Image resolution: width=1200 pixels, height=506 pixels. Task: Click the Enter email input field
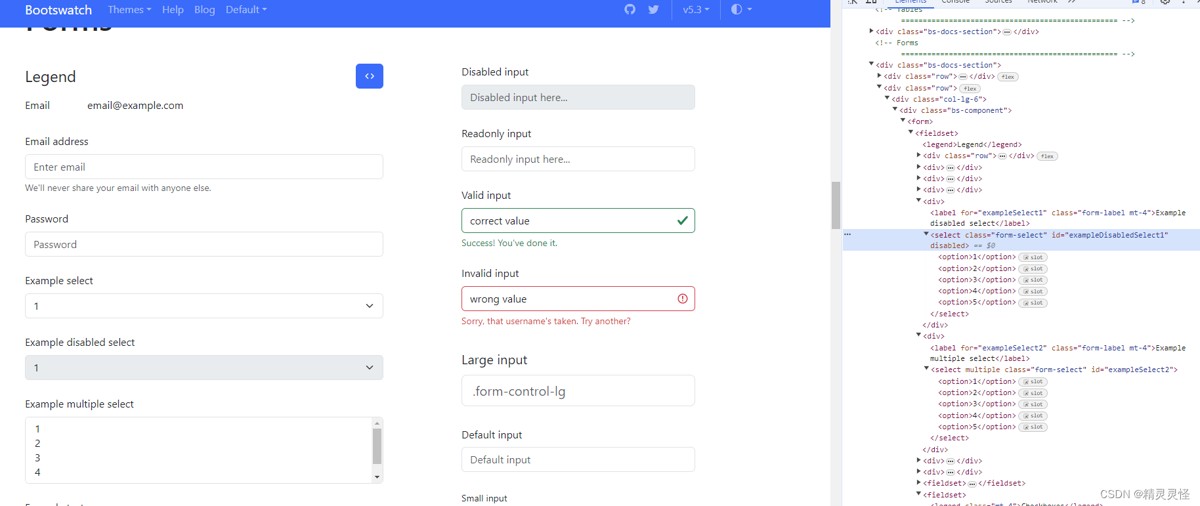coord(204,167)
